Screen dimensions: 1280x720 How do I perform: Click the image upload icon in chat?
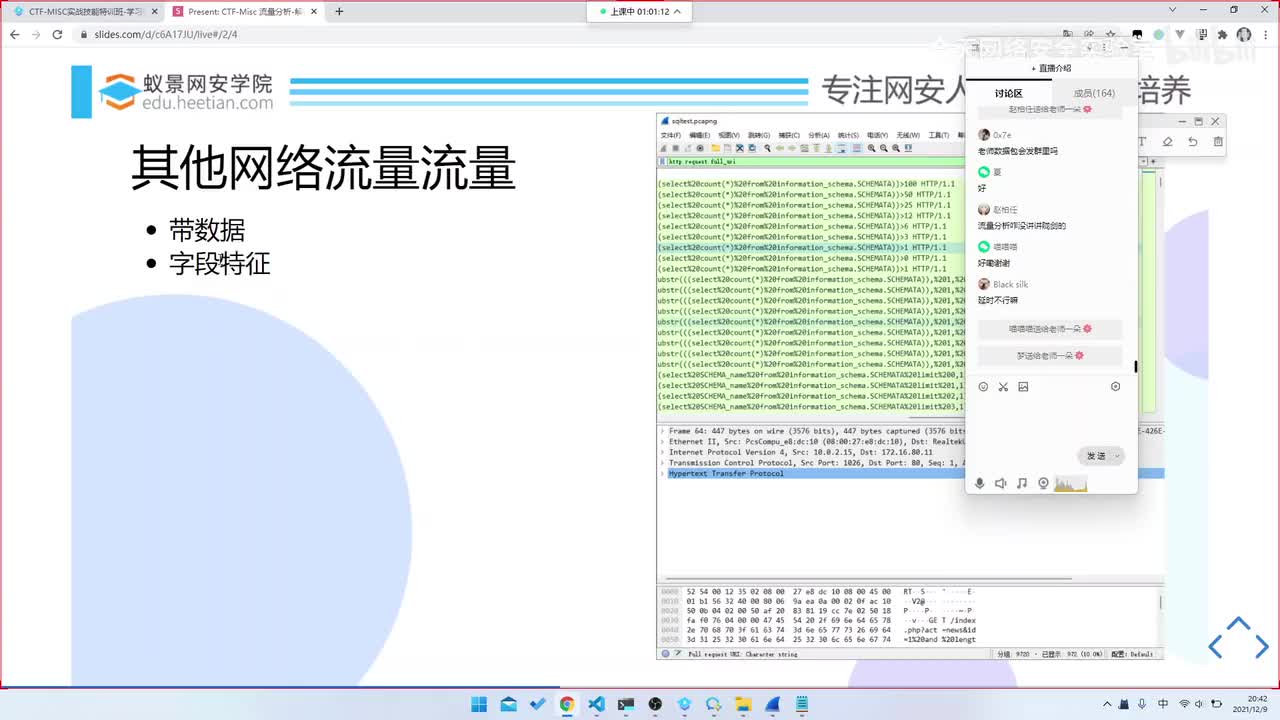[x=1023, y=387]
